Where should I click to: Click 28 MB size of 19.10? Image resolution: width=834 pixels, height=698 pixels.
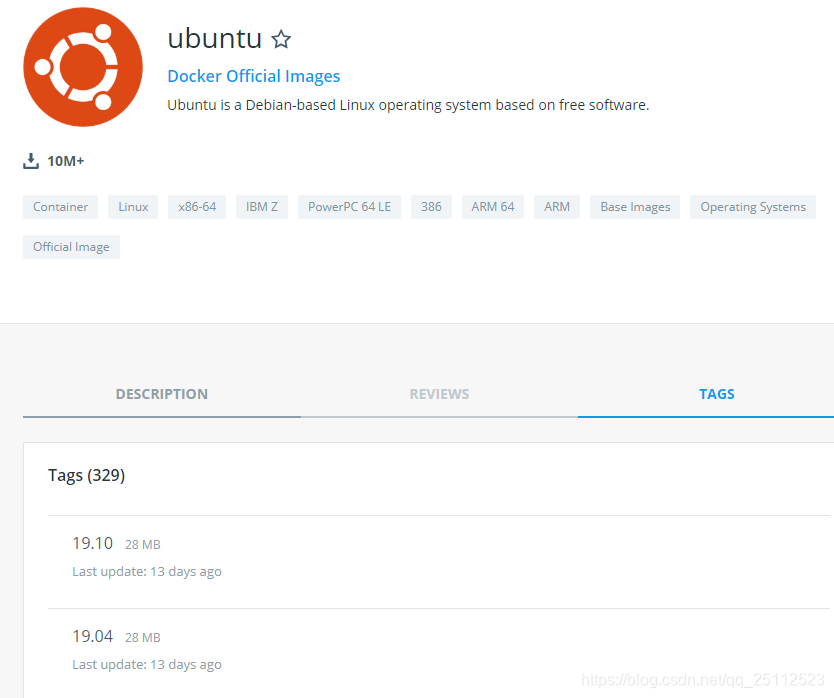coord(143,545)
